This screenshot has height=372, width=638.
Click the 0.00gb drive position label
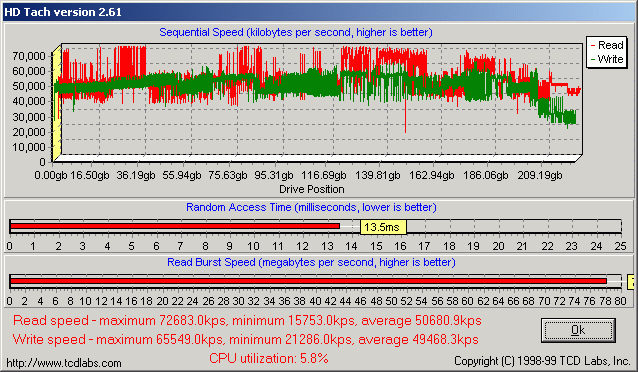pos(51,175)
